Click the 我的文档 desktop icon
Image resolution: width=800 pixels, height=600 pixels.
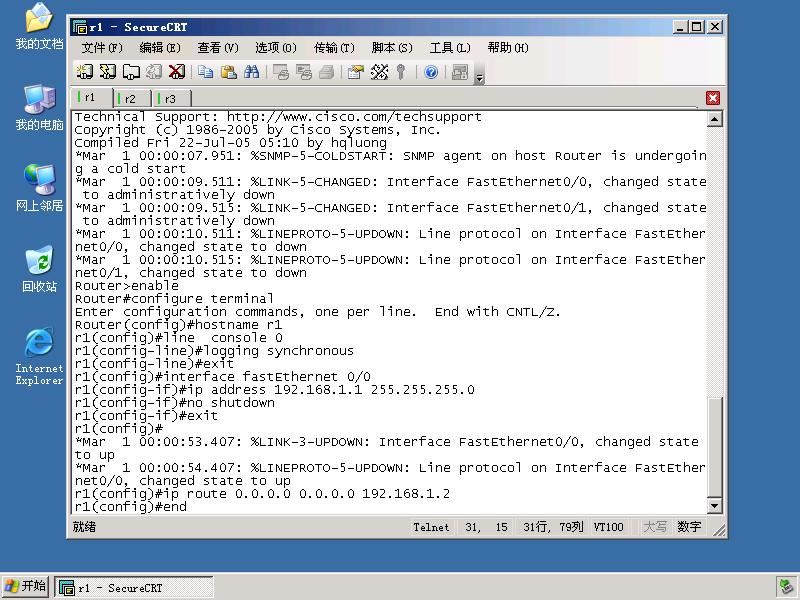[39, 26]
